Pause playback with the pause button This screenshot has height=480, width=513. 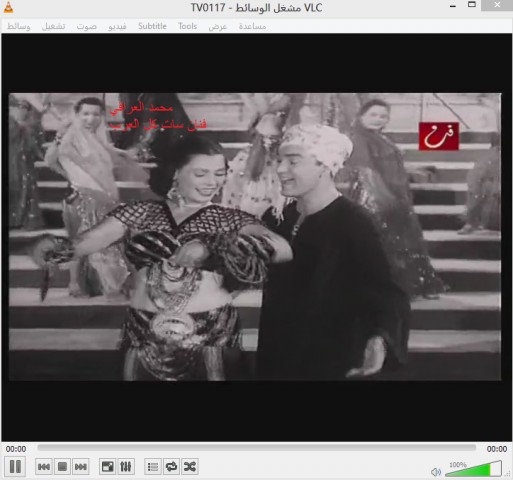15,466
